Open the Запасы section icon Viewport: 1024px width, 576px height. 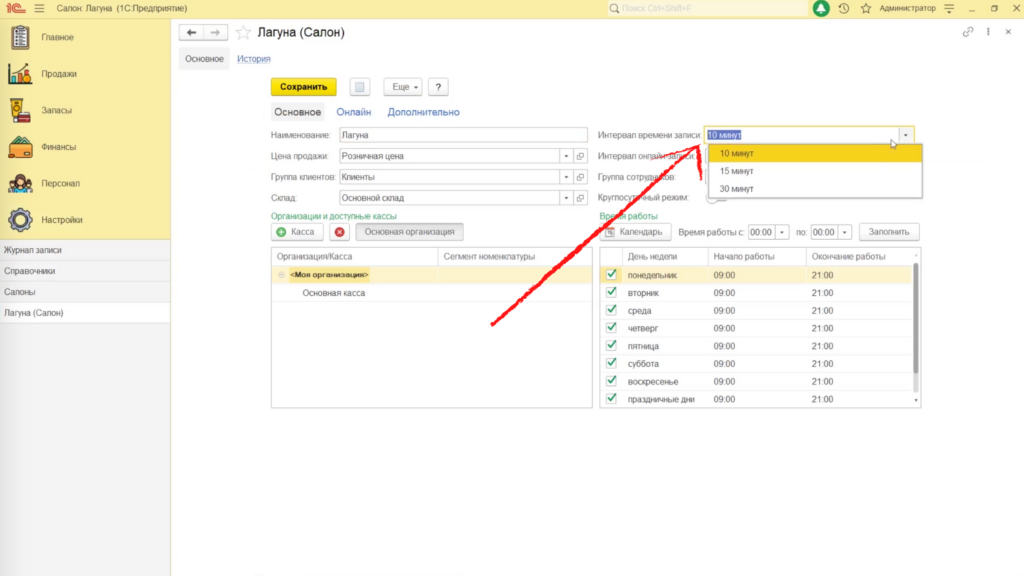coord(20,110)
